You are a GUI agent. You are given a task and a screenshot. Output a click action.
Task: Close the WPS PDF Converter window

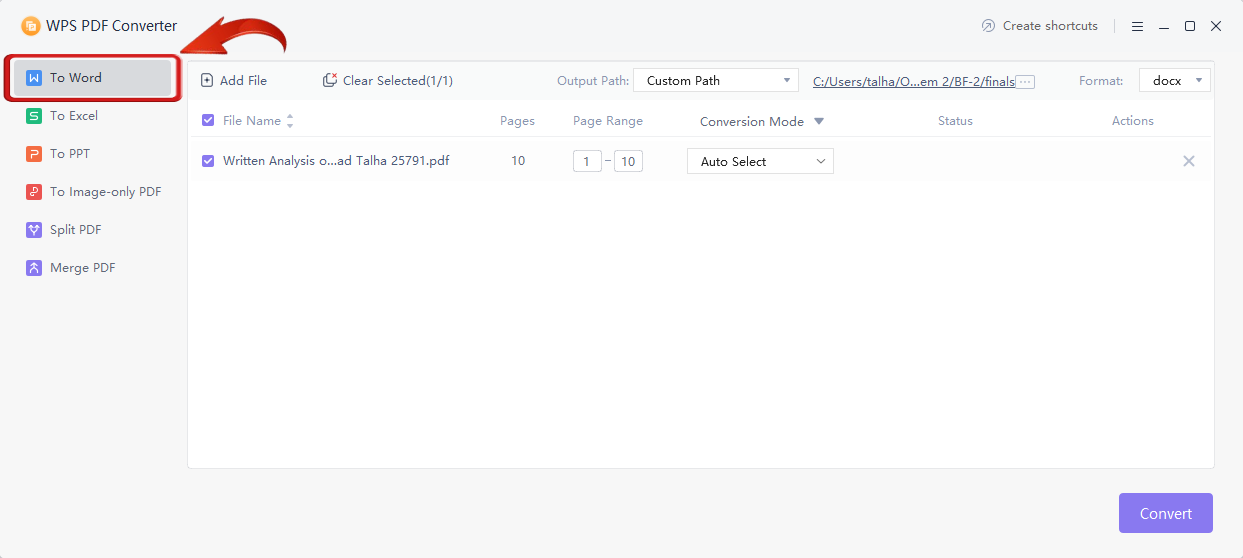[x=1216, y=26]
